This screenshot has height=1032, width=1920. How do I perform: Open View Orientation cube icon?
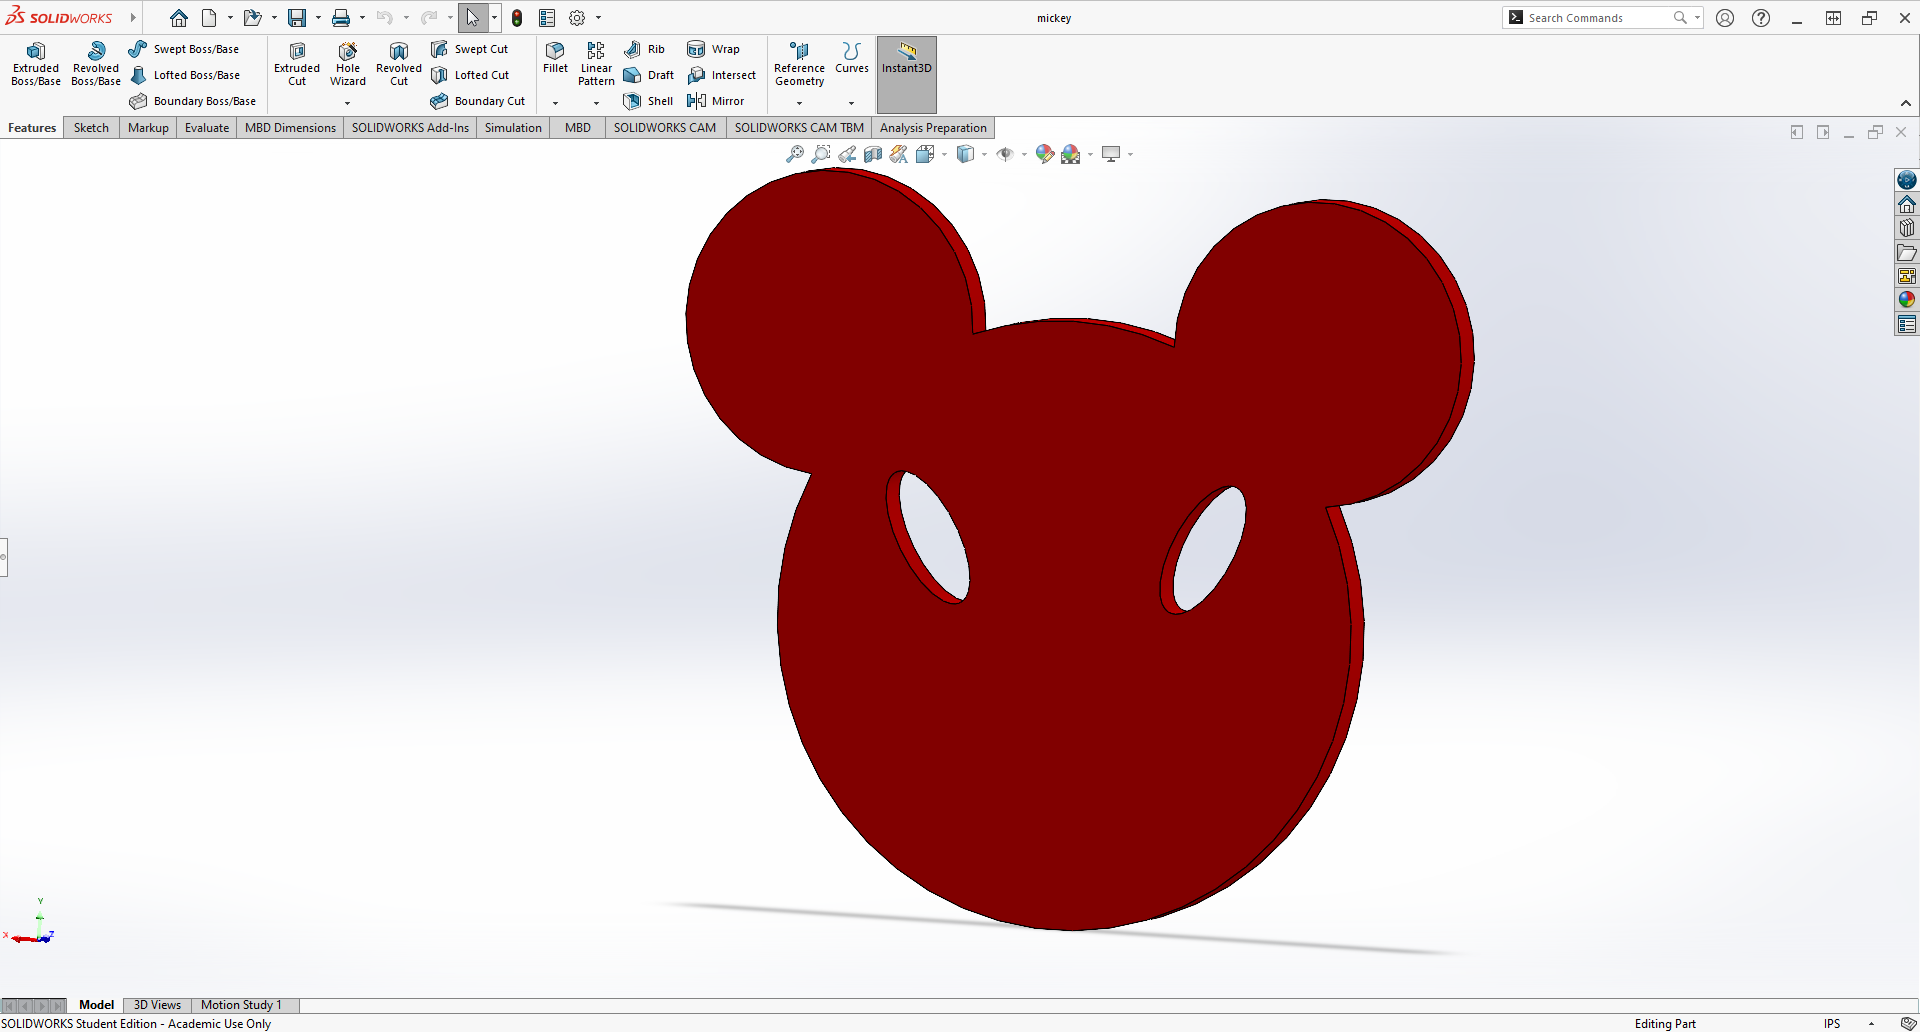tap(925, 154)
